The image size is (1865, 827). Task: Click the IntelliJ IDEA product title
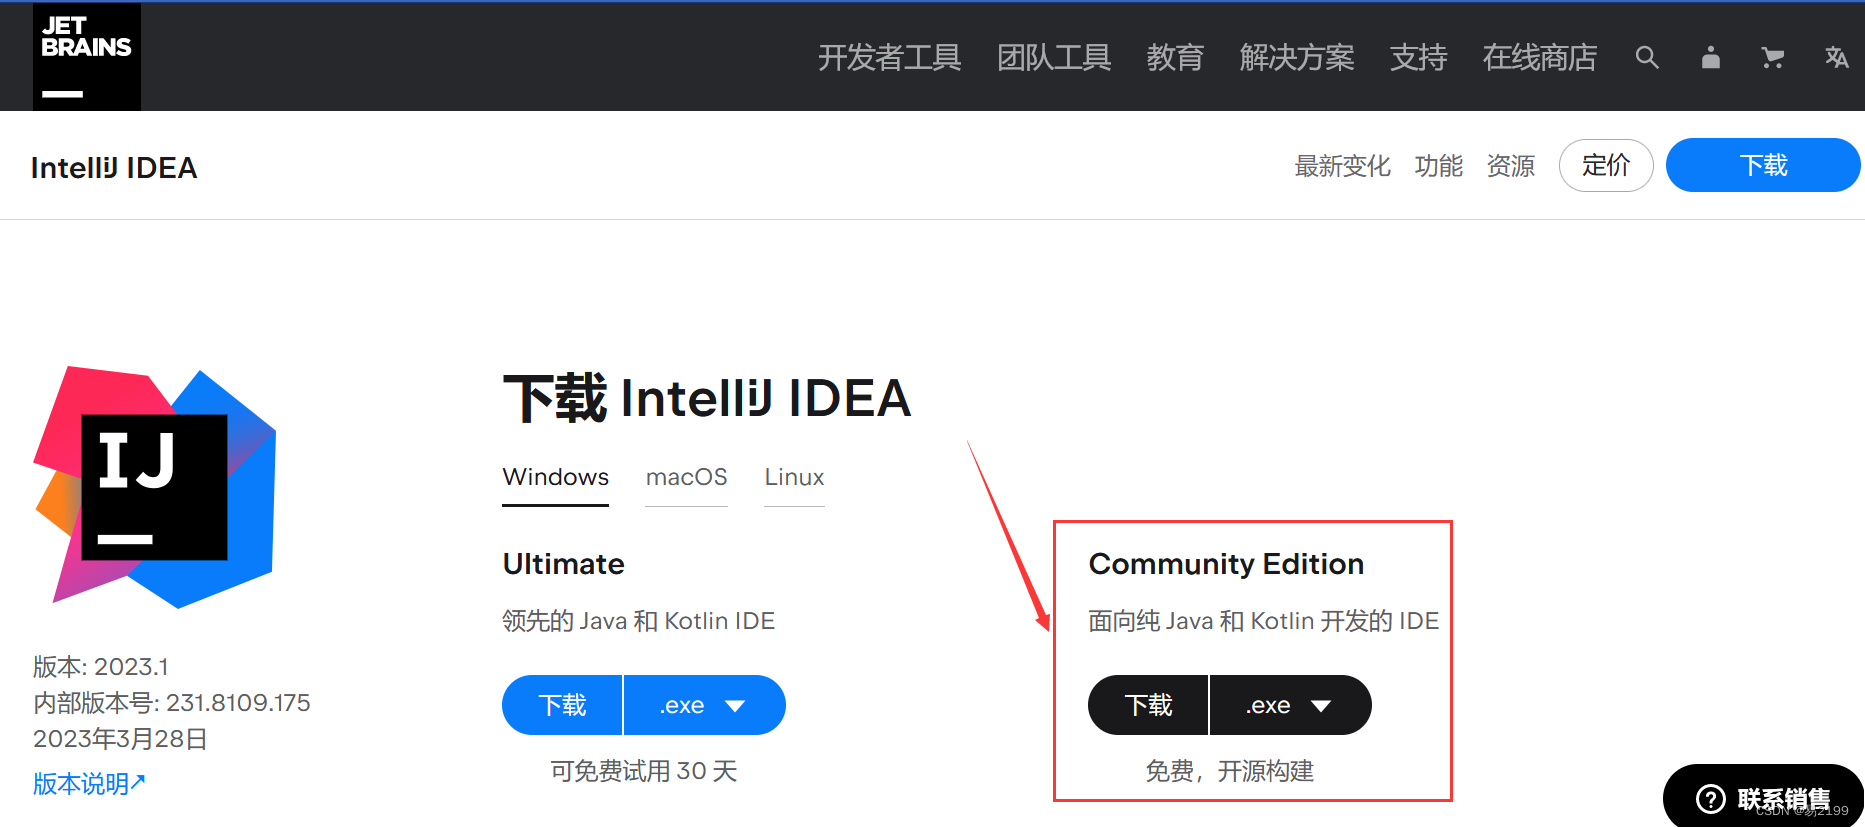pyautogui.click(x=114, y=168)
